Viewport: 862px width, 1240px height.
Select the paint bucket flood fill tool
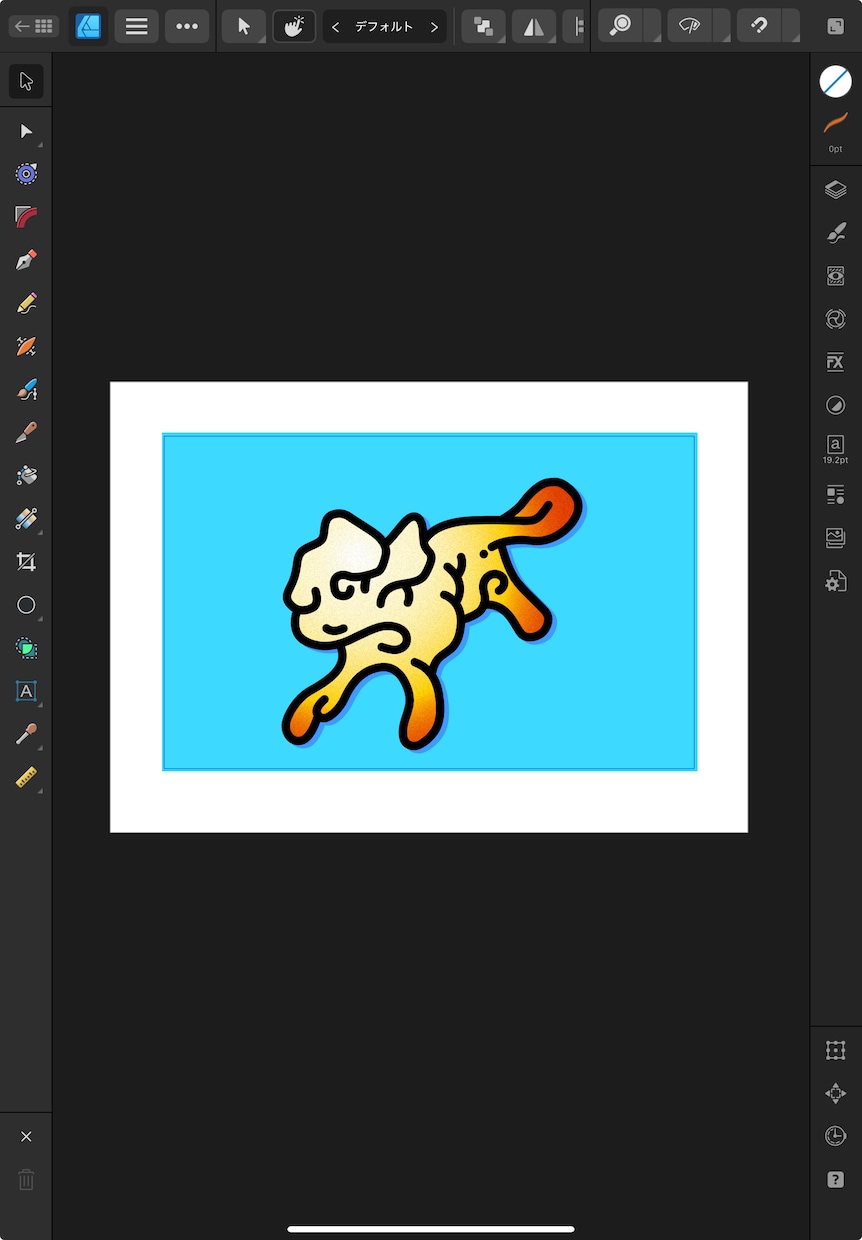[x=26, y=475]
